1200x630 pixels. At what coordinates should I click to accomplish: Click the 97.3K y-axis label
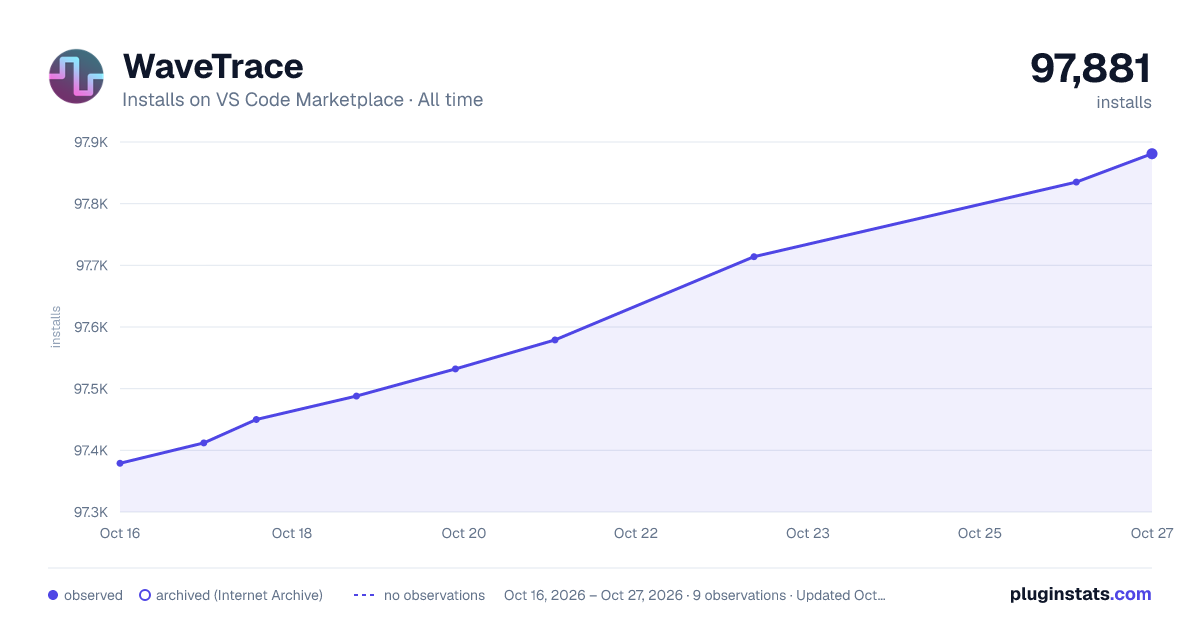pyautogui.click(x=91, y=512)
